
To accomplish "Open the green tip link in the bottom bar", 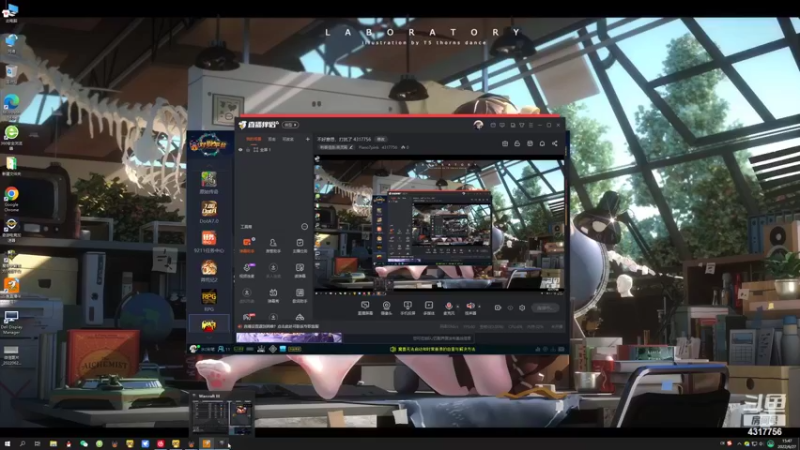I will (x=433, y=349).
